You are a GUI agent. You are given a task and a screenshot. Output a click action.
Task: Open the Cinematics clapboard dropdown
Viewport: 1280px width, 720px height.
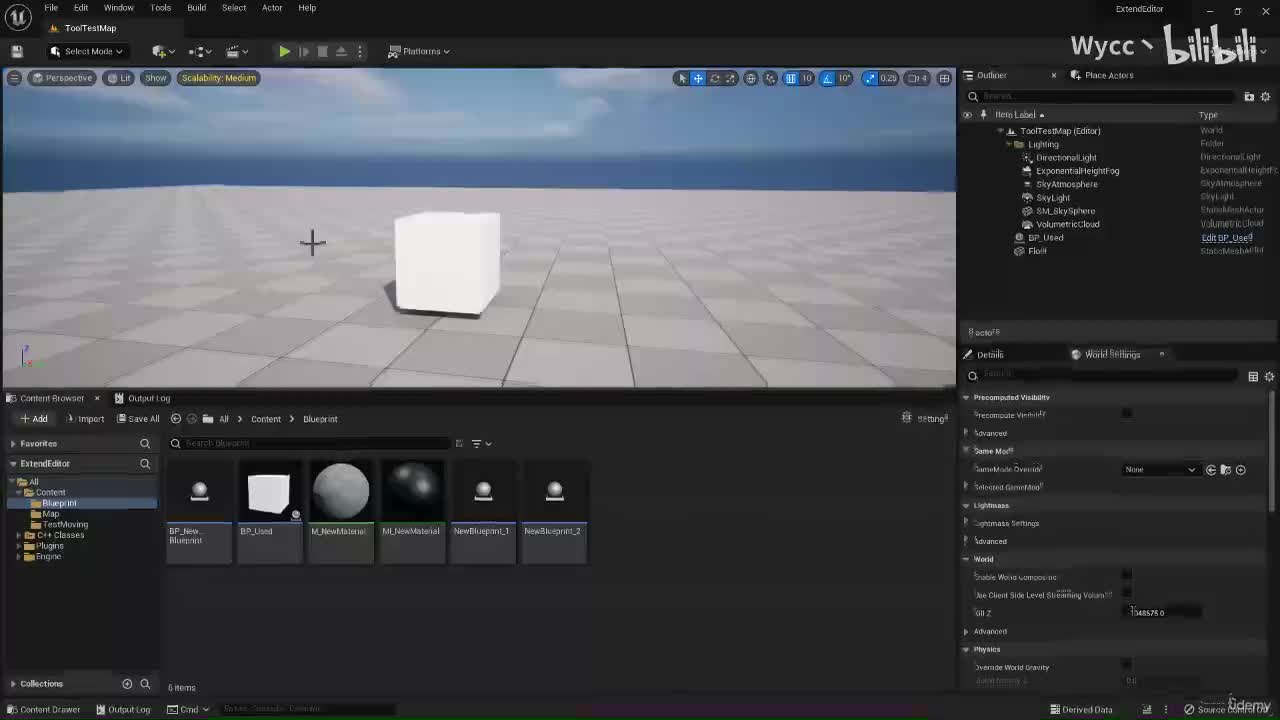tap(236, 51)
